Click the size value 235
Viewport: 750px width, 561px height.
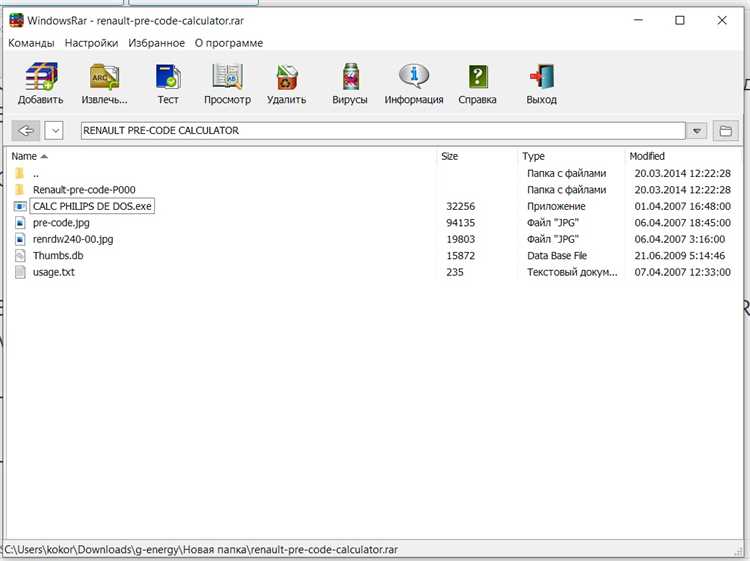[455, 272]
